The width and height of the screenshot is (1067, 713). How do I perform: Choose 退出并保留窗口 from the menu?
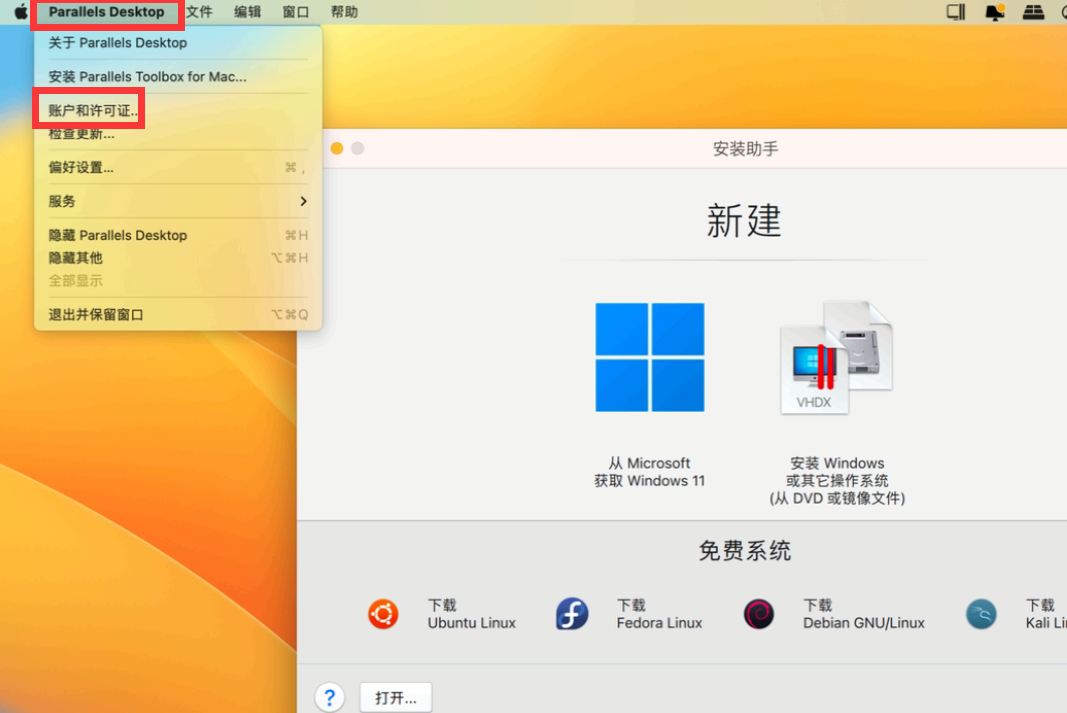coord(96,314)
